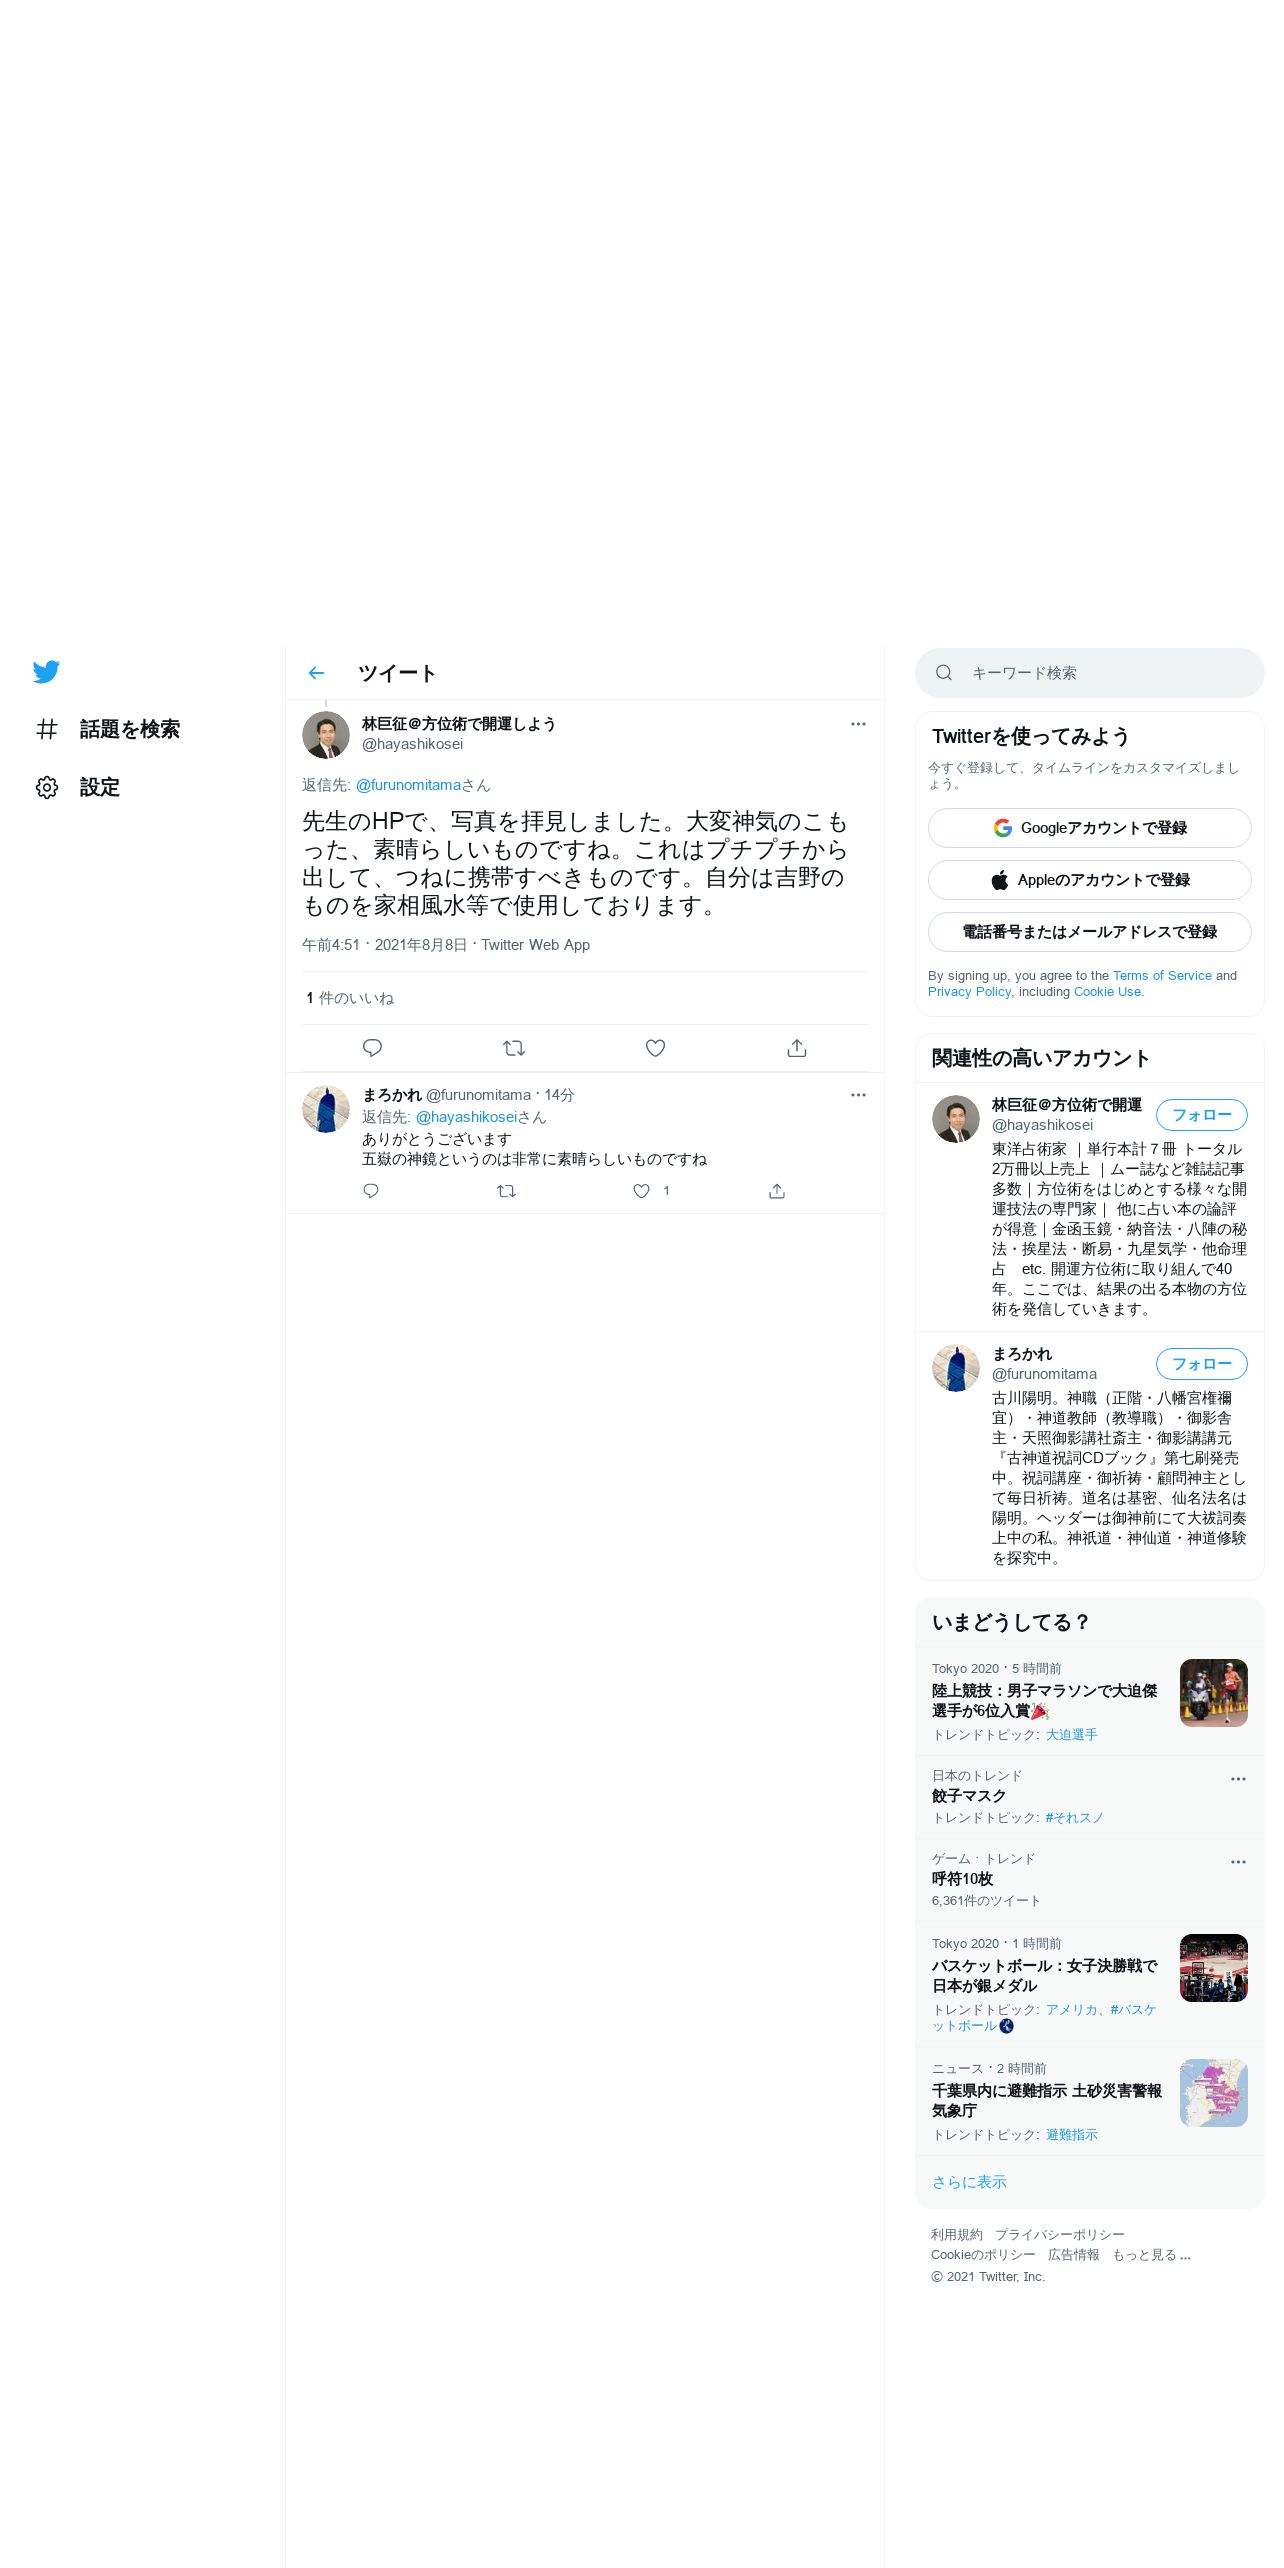Image resolution: width=1284 pixels, height=2568 pixels.
Task: Like the reply from まろかれ
Action: point(642,1191)
